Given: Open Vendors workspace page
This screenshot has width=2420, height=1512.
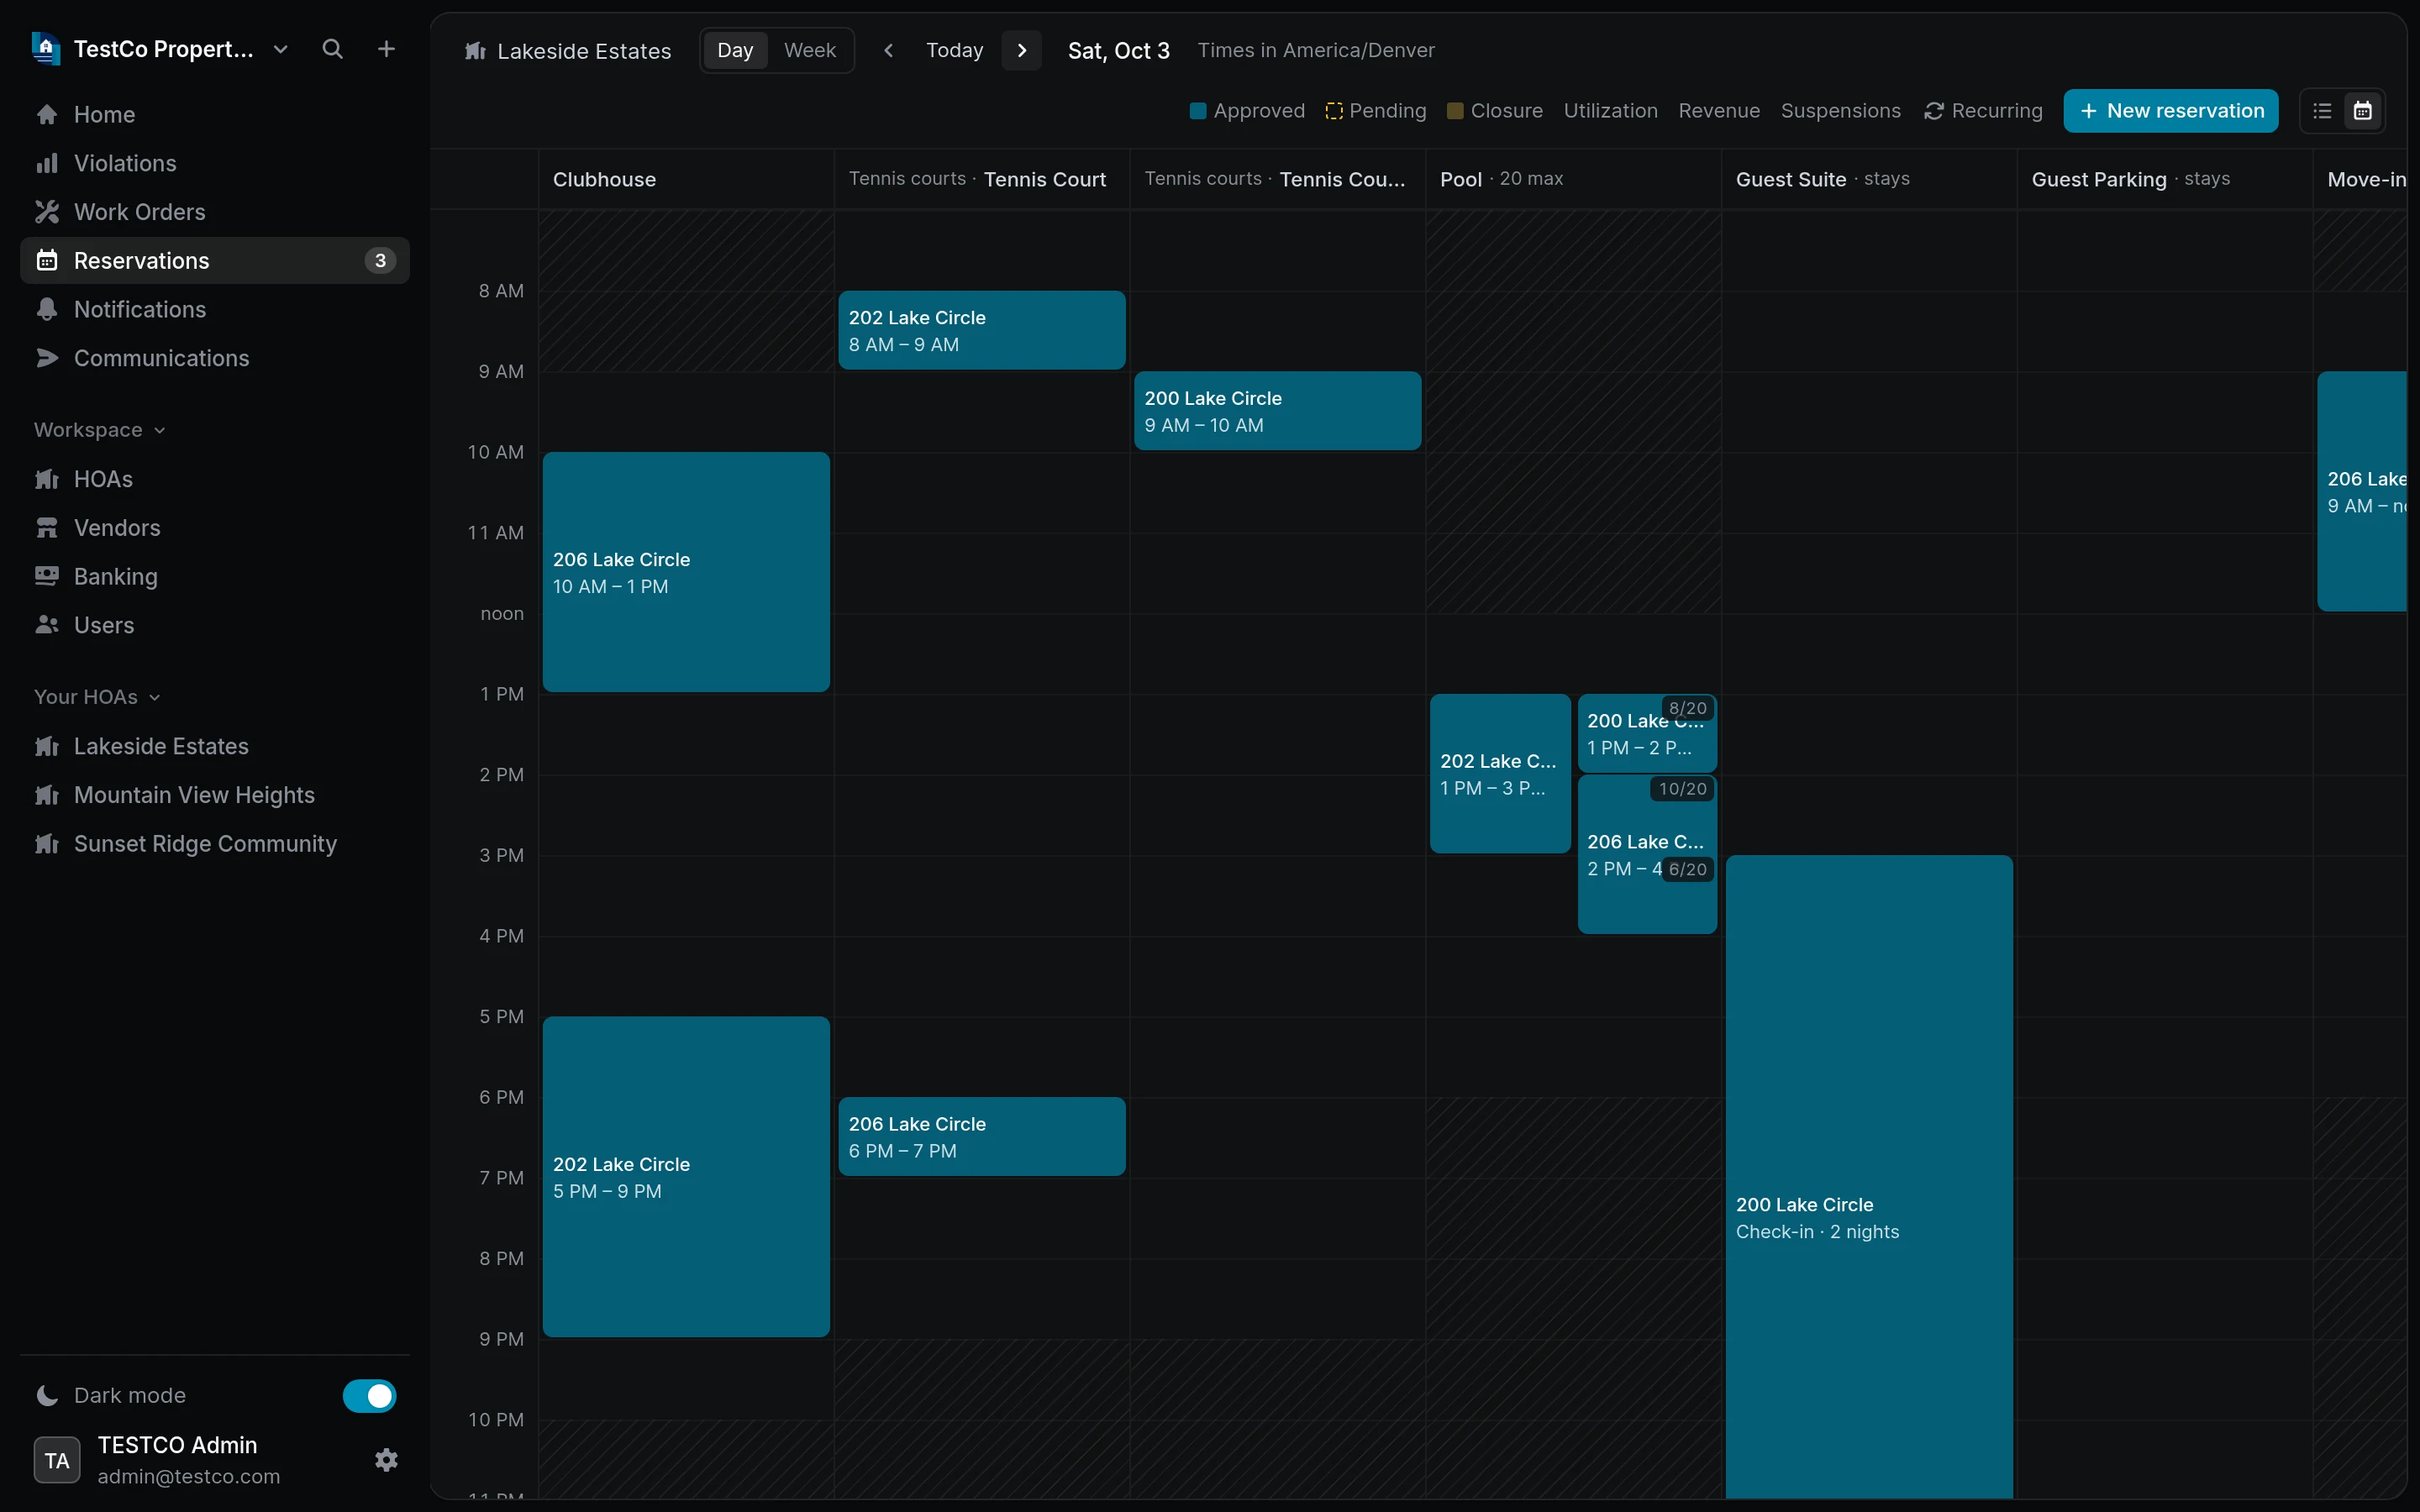Looking at the screenshot, I should click(215, 528).
